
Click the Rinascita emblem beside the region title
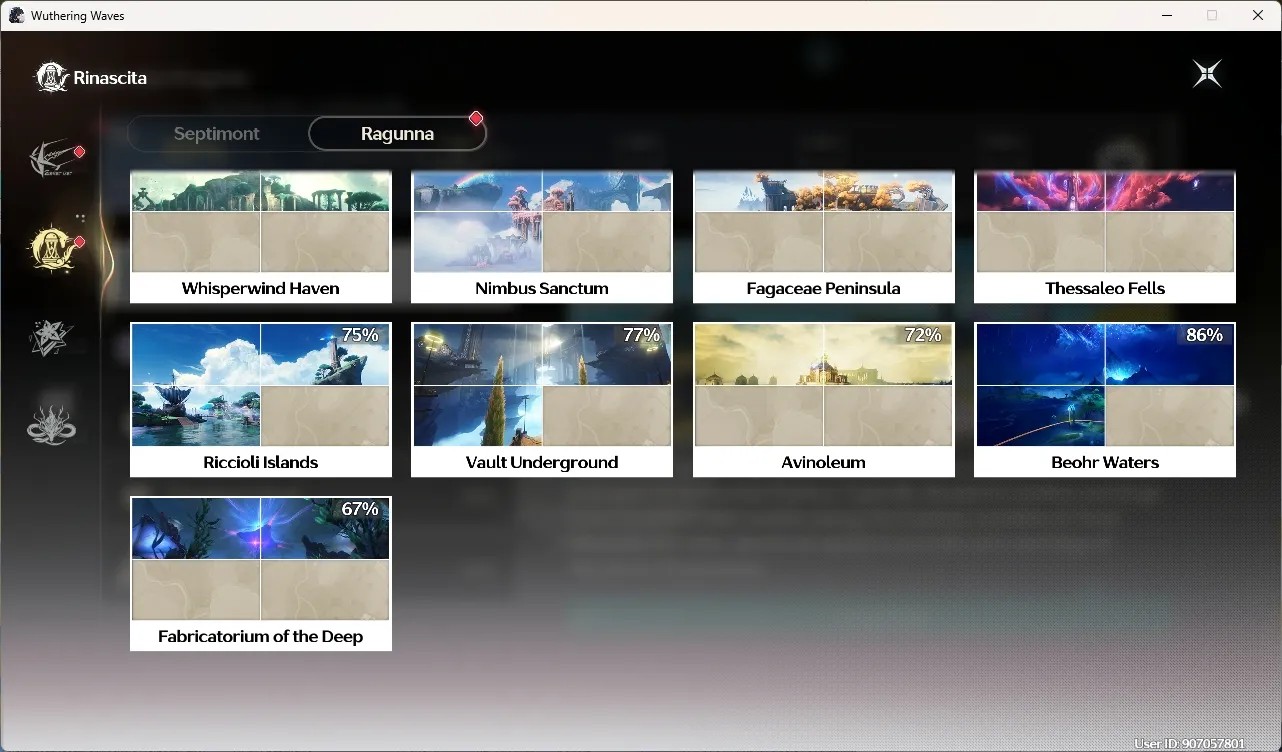pos(52,77)
